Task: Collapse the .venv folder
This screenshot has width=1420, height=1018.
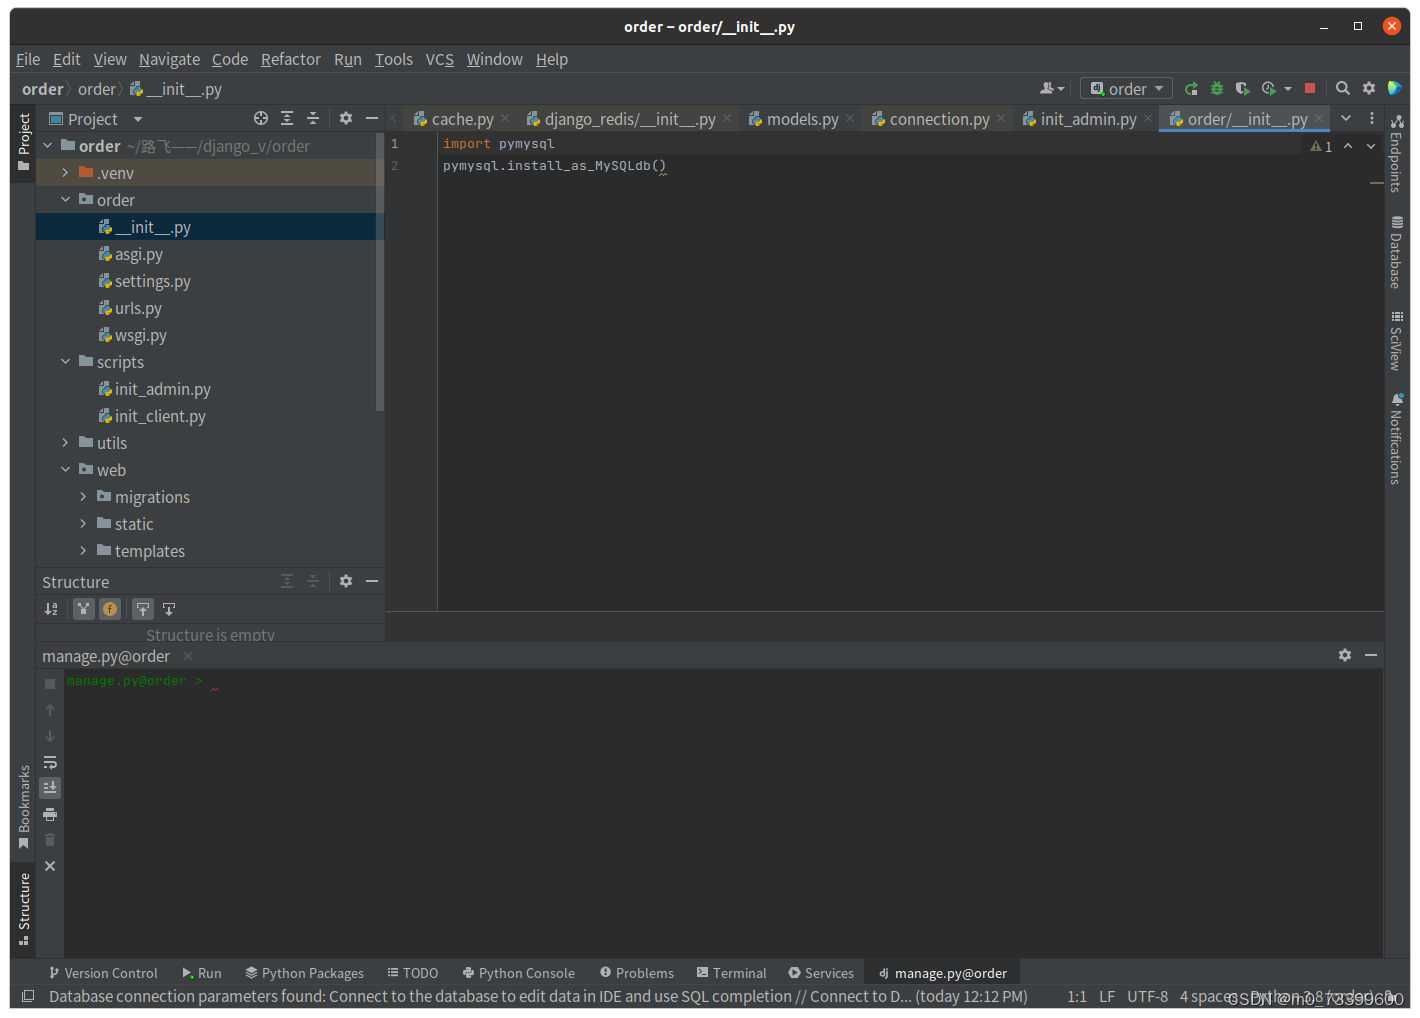Action: coord(64,172)
